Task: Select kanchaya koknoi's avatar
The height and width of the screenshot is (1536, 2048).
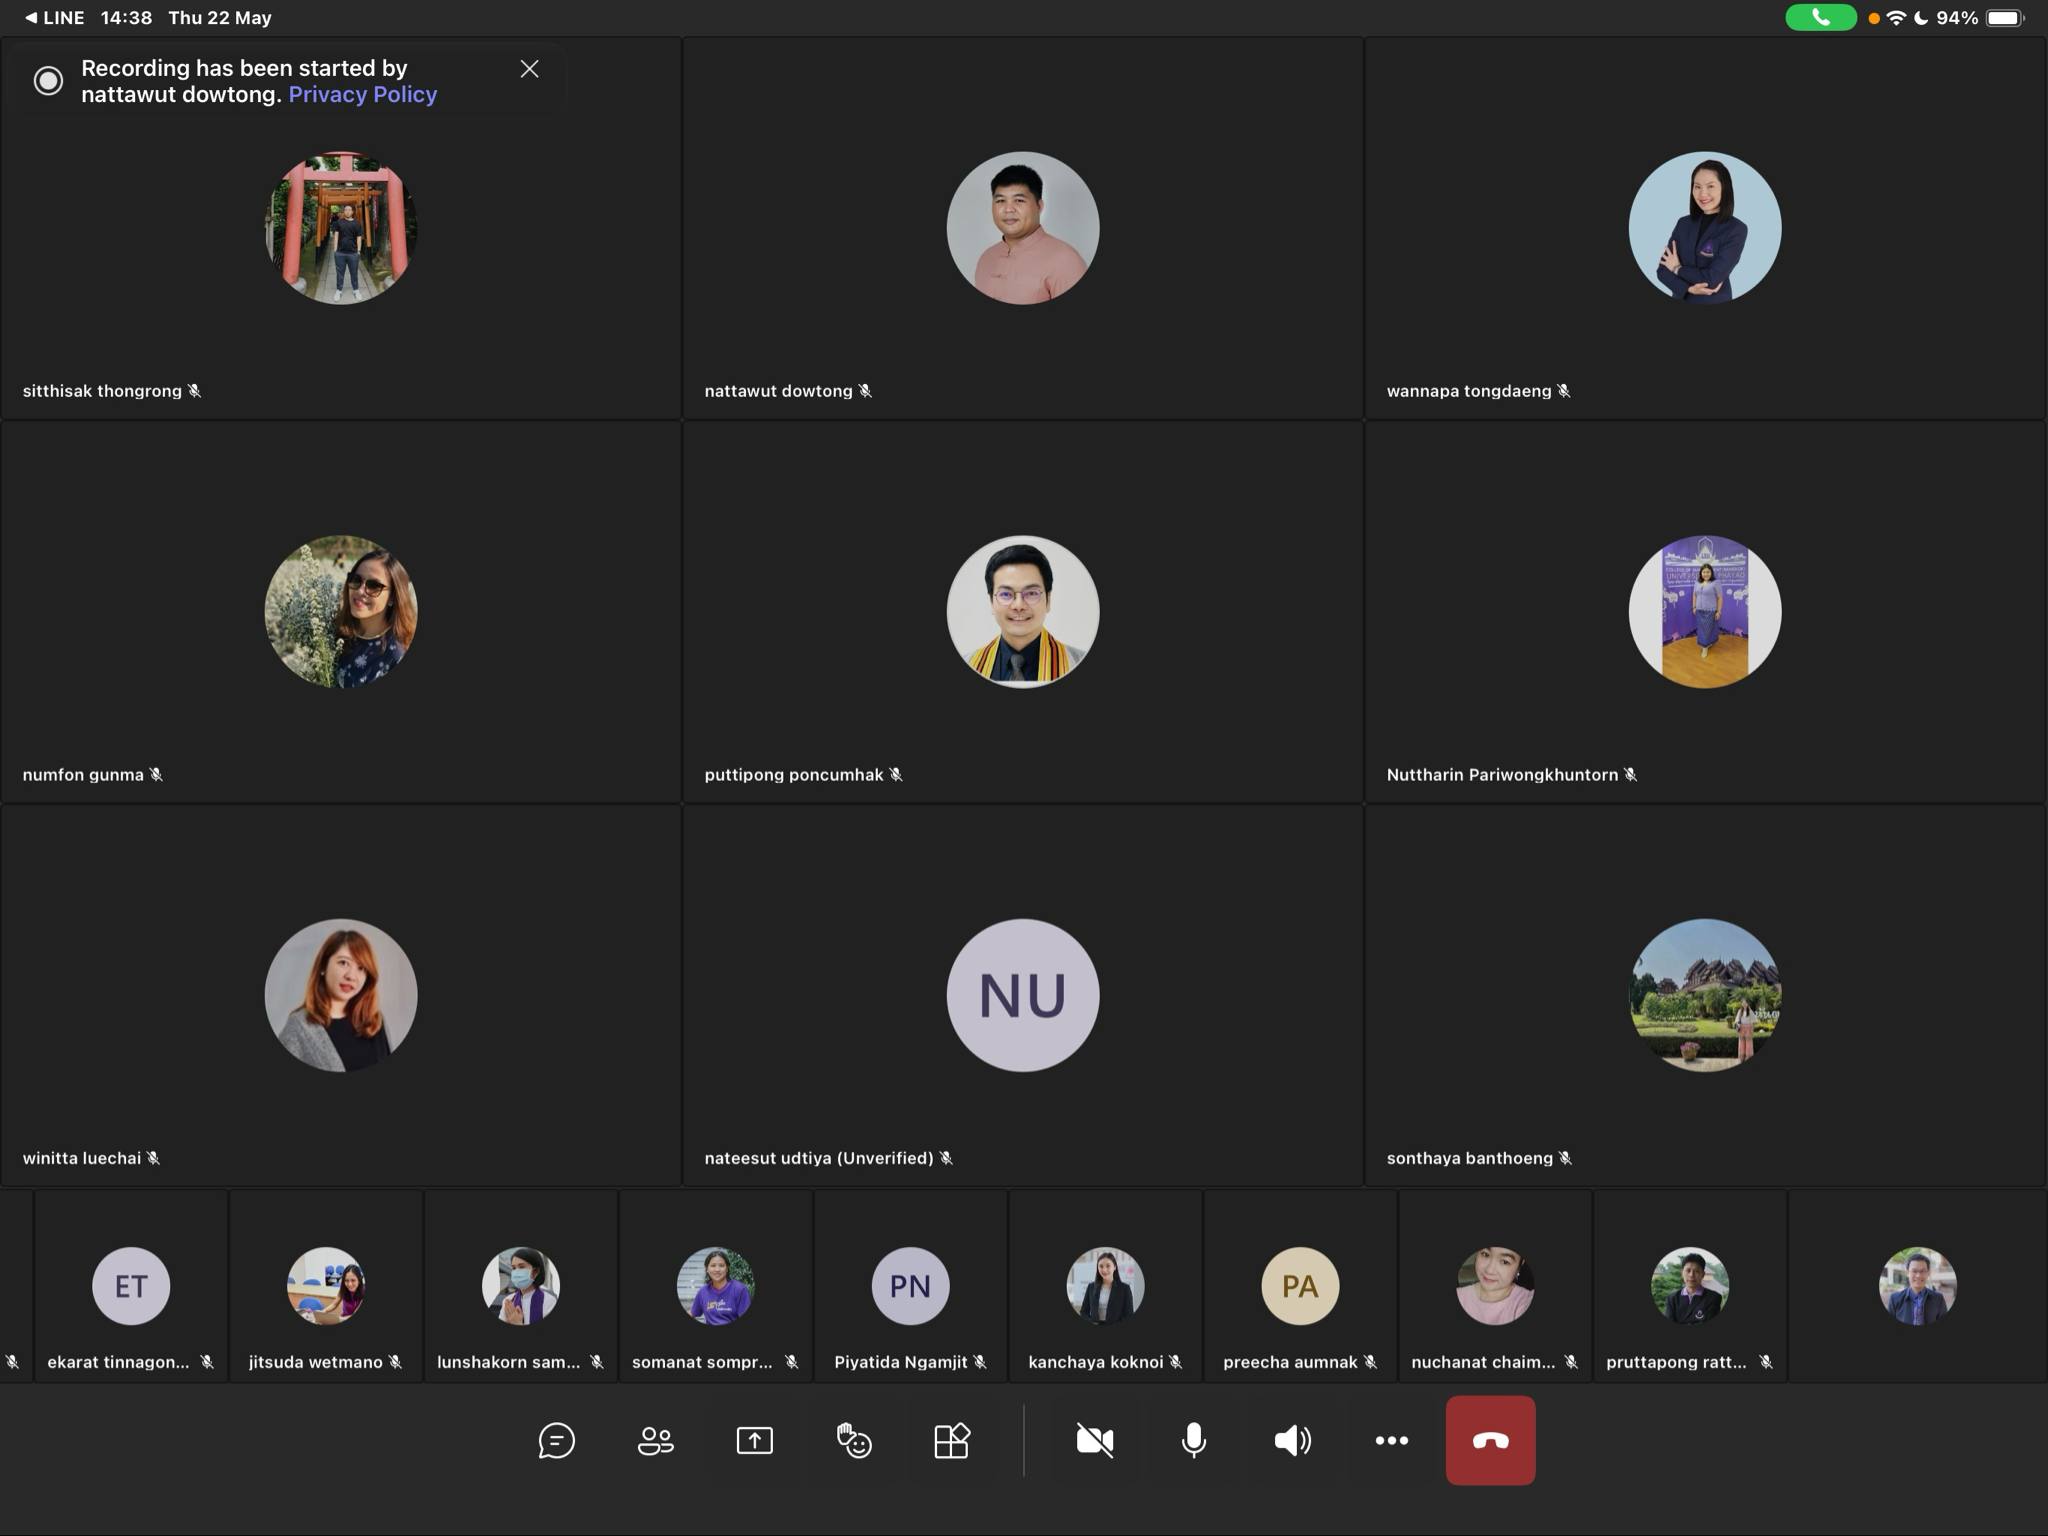Action: [1105, 1285]
